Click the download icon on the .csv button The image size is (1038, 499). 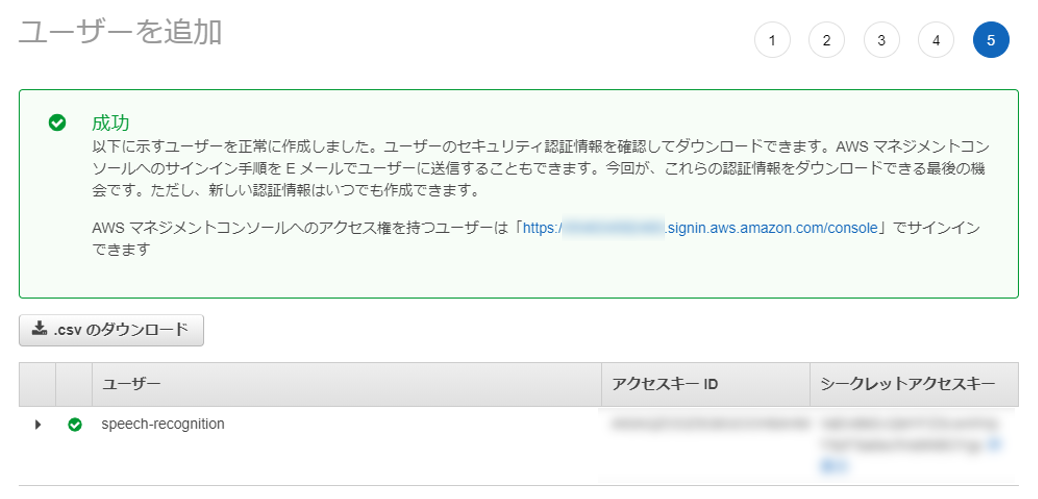39,329
